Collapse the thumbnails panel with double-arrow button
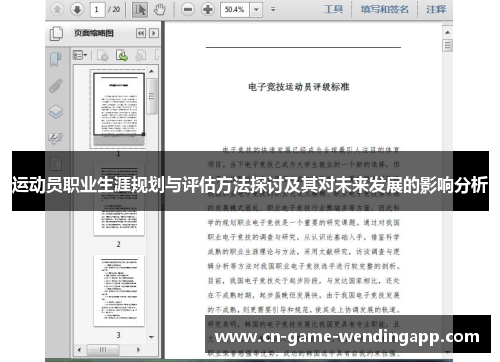 coord(141,33)
